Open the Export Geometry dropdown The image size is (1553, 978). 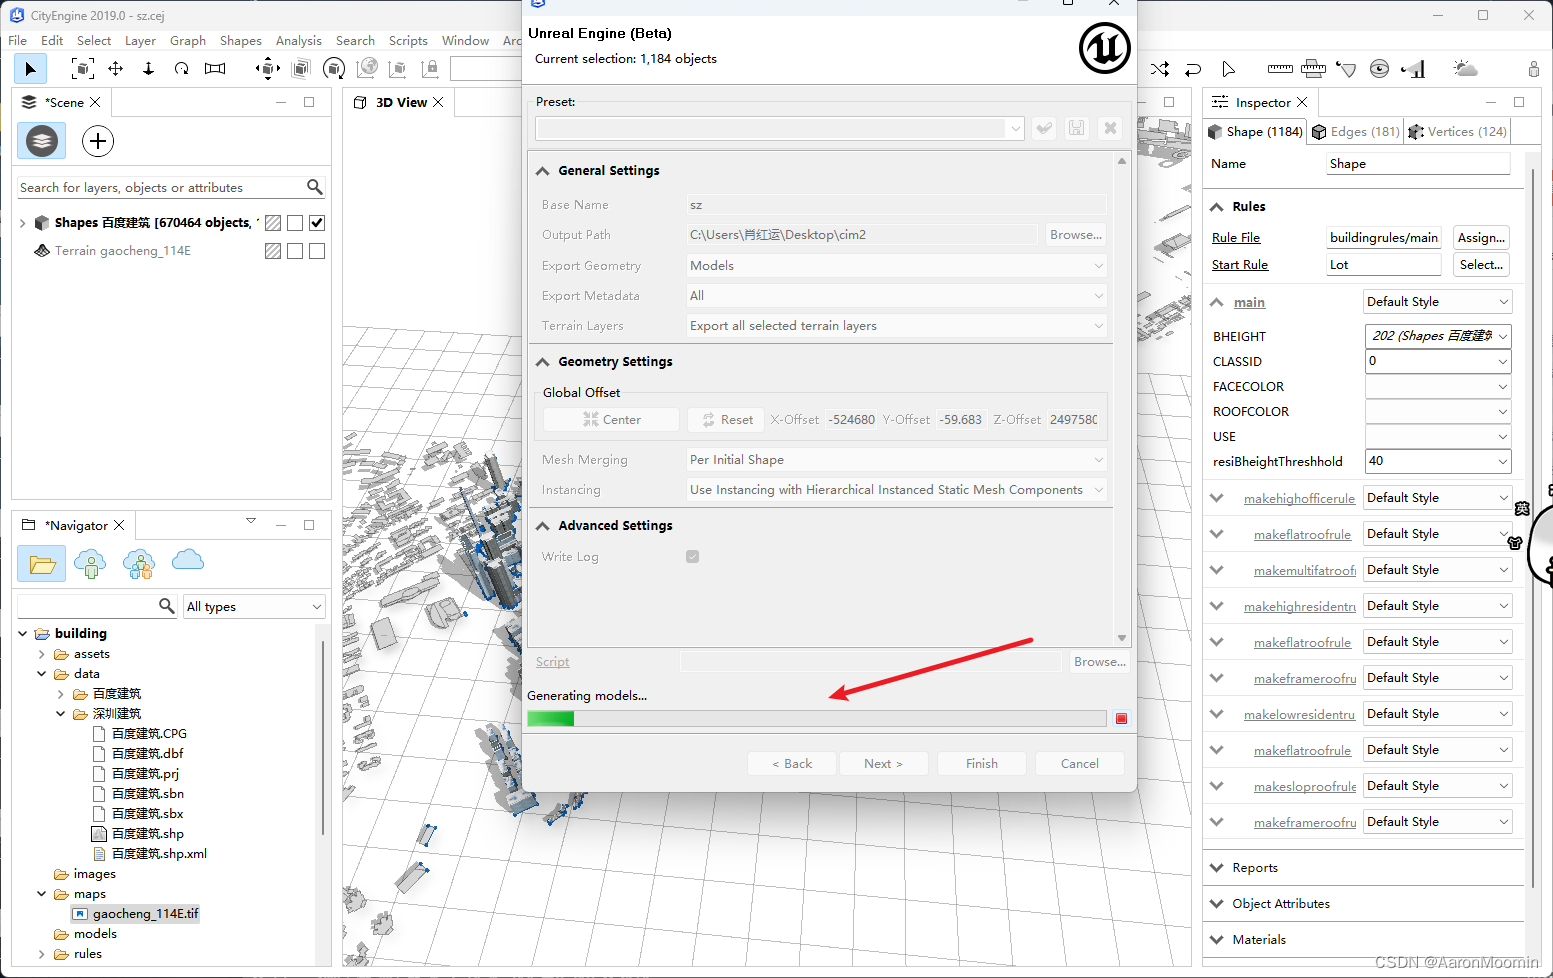pyautogui.click(x=896, y=265)
